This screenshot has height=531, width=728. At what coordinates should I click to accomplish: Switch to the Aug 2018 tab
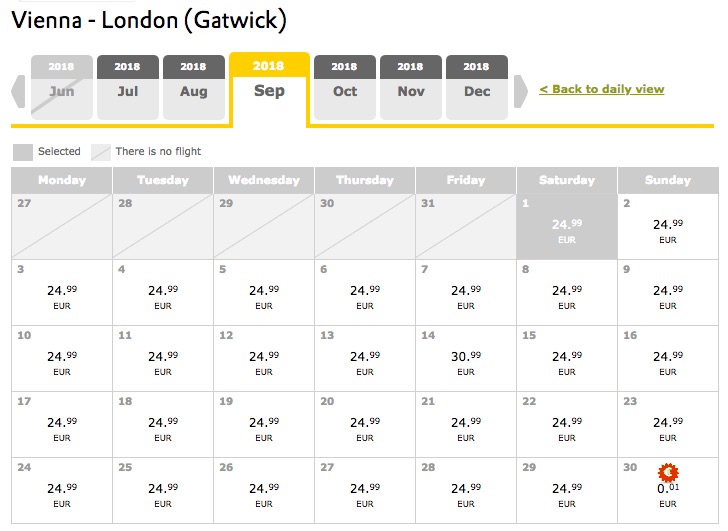click(194, 87)
